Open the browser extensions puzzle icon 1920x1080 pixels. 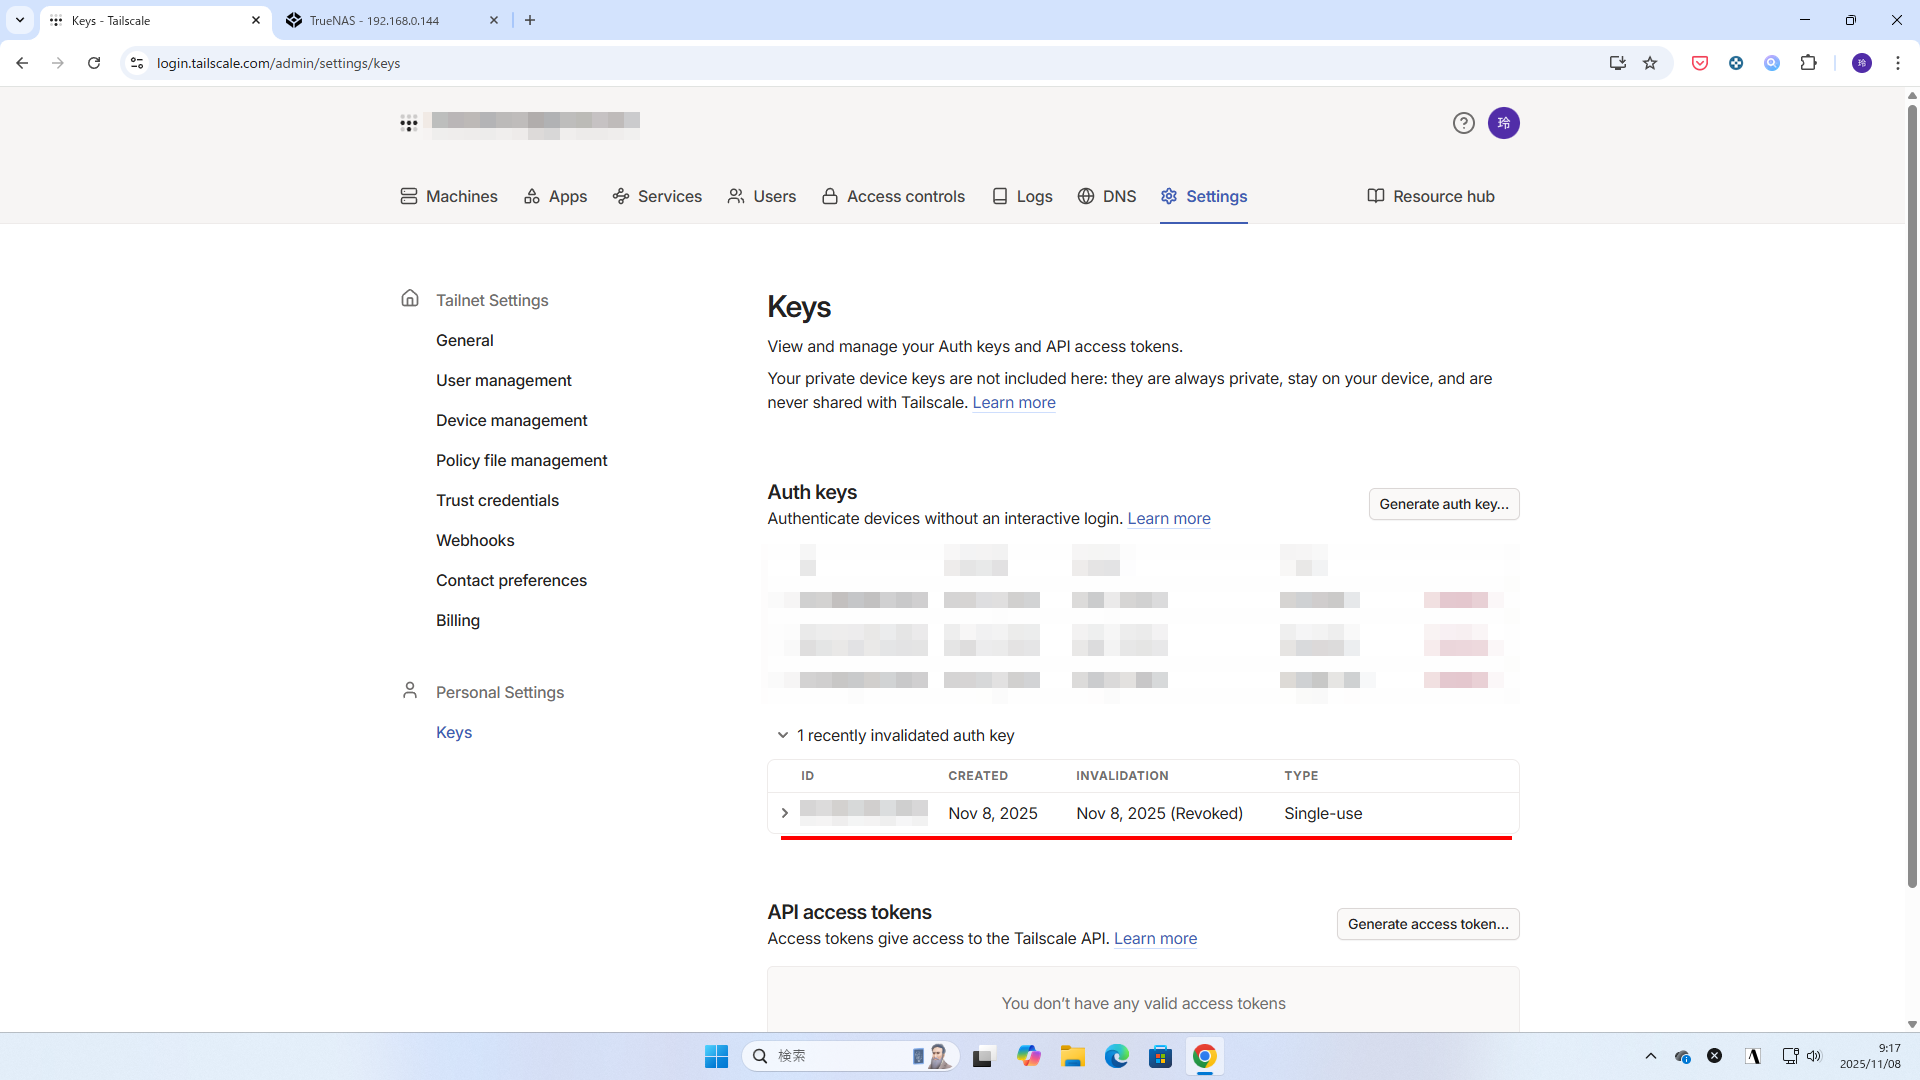[x=1808, y=63]
